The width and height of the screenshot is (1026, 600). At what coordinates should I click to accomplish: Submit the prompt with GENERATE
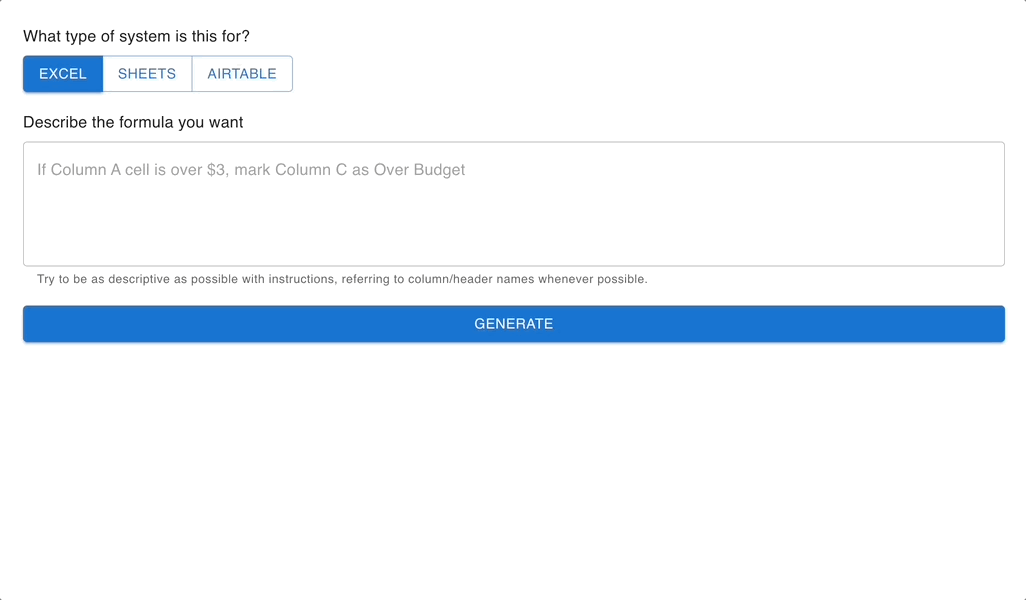513,324
